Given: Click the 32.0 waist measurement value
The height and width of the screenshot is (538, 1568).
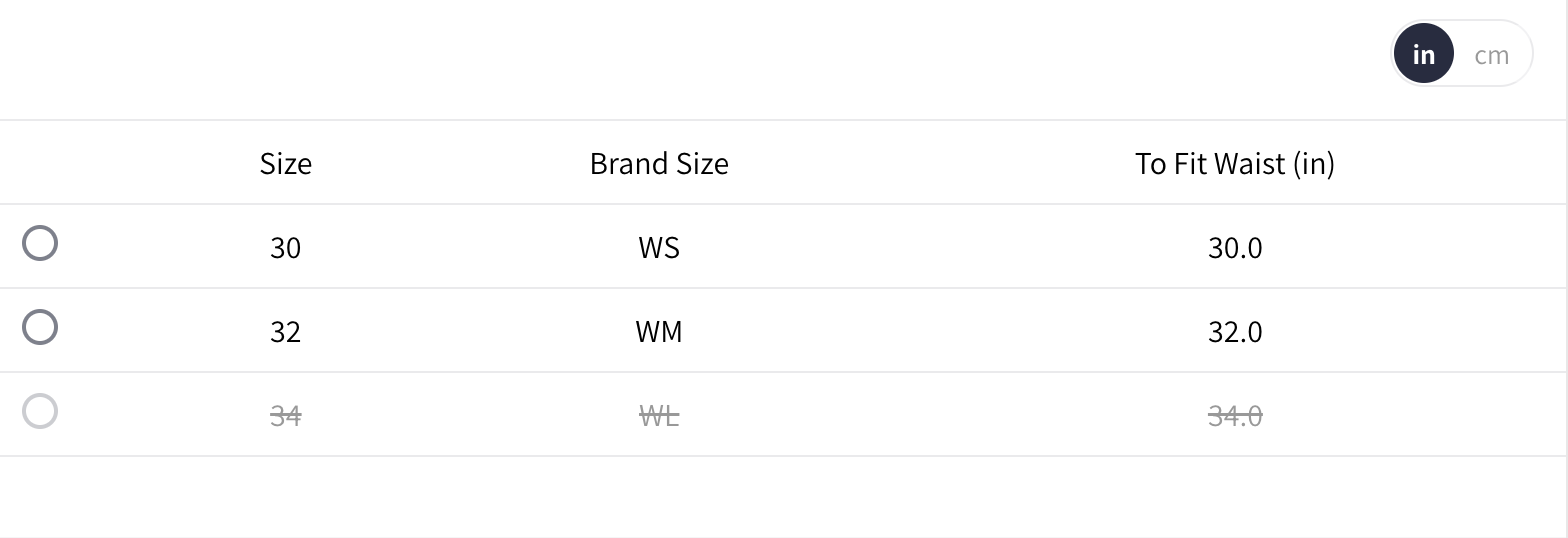Looking at the screenshot, I should click(1235, 332).
